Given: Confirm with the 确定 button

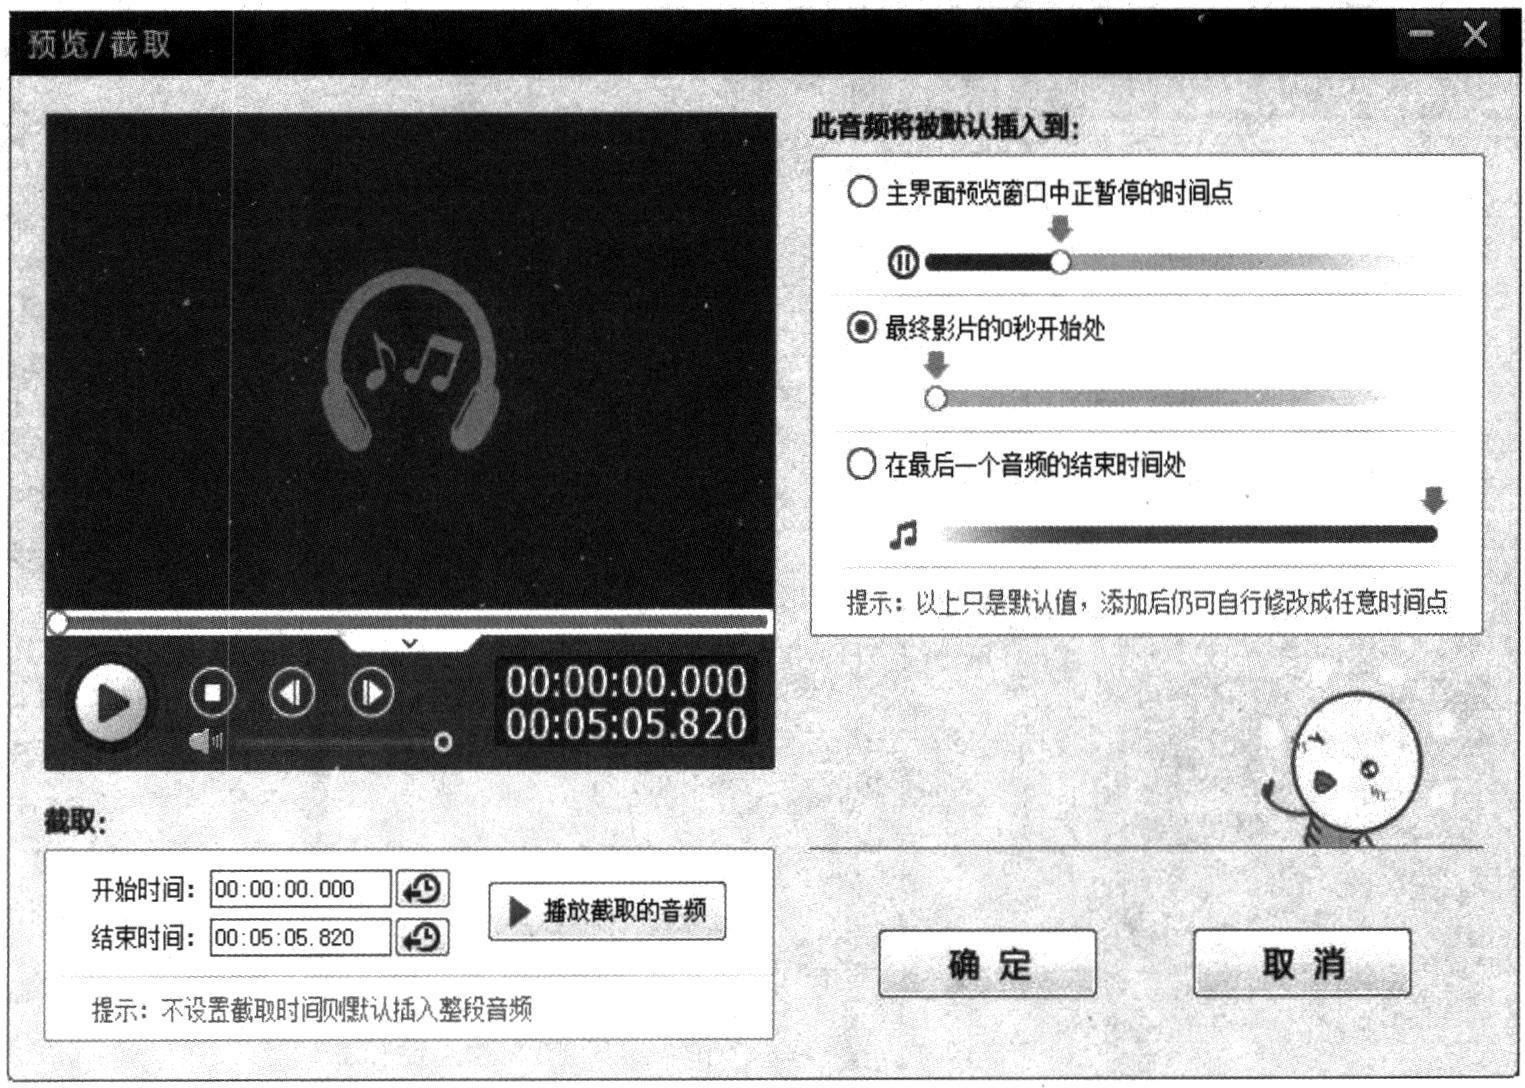Looking at the screenshot, I should pos(987,963).
